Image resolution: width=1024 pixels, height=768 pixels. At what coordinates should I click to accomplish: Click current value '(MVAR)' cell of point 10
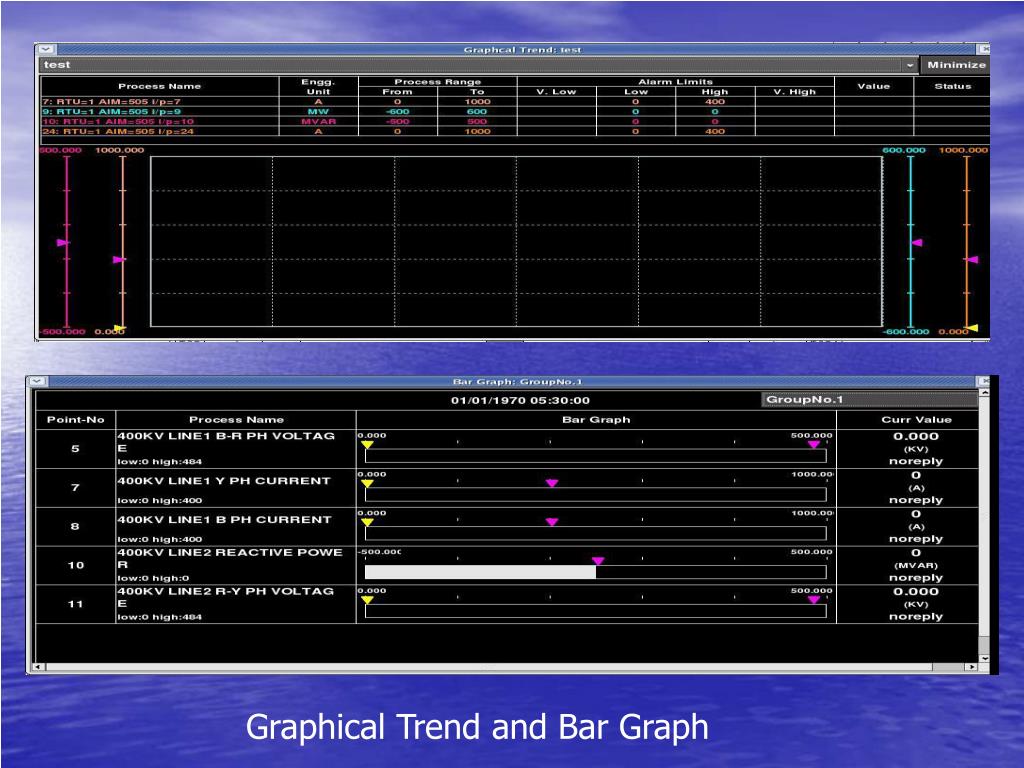[x=916, y=566]
